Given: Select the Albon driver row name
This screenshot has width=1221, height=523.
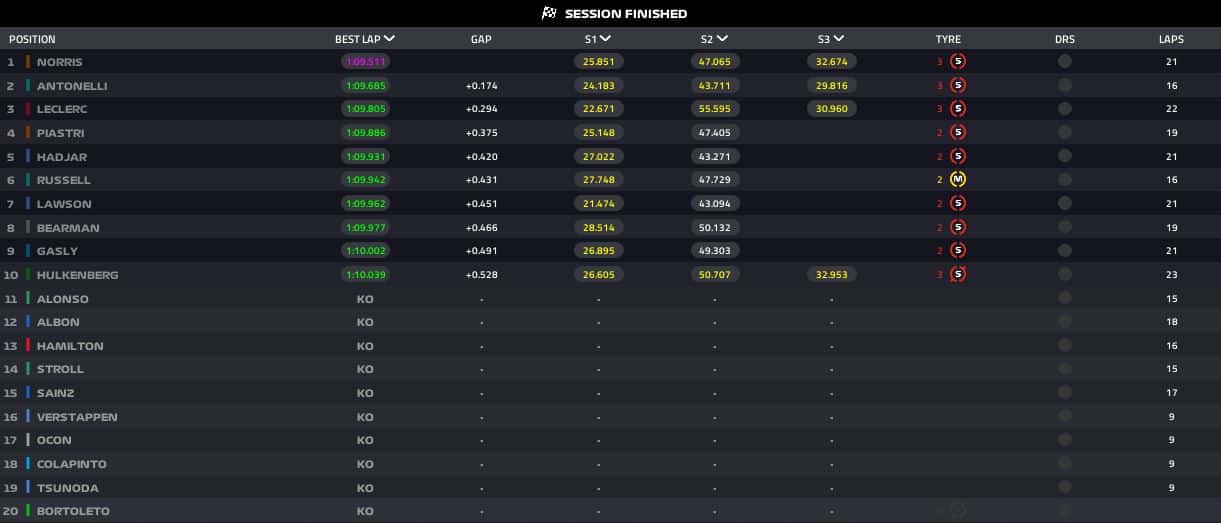Looking at the screenshot, I should point(58,322).
